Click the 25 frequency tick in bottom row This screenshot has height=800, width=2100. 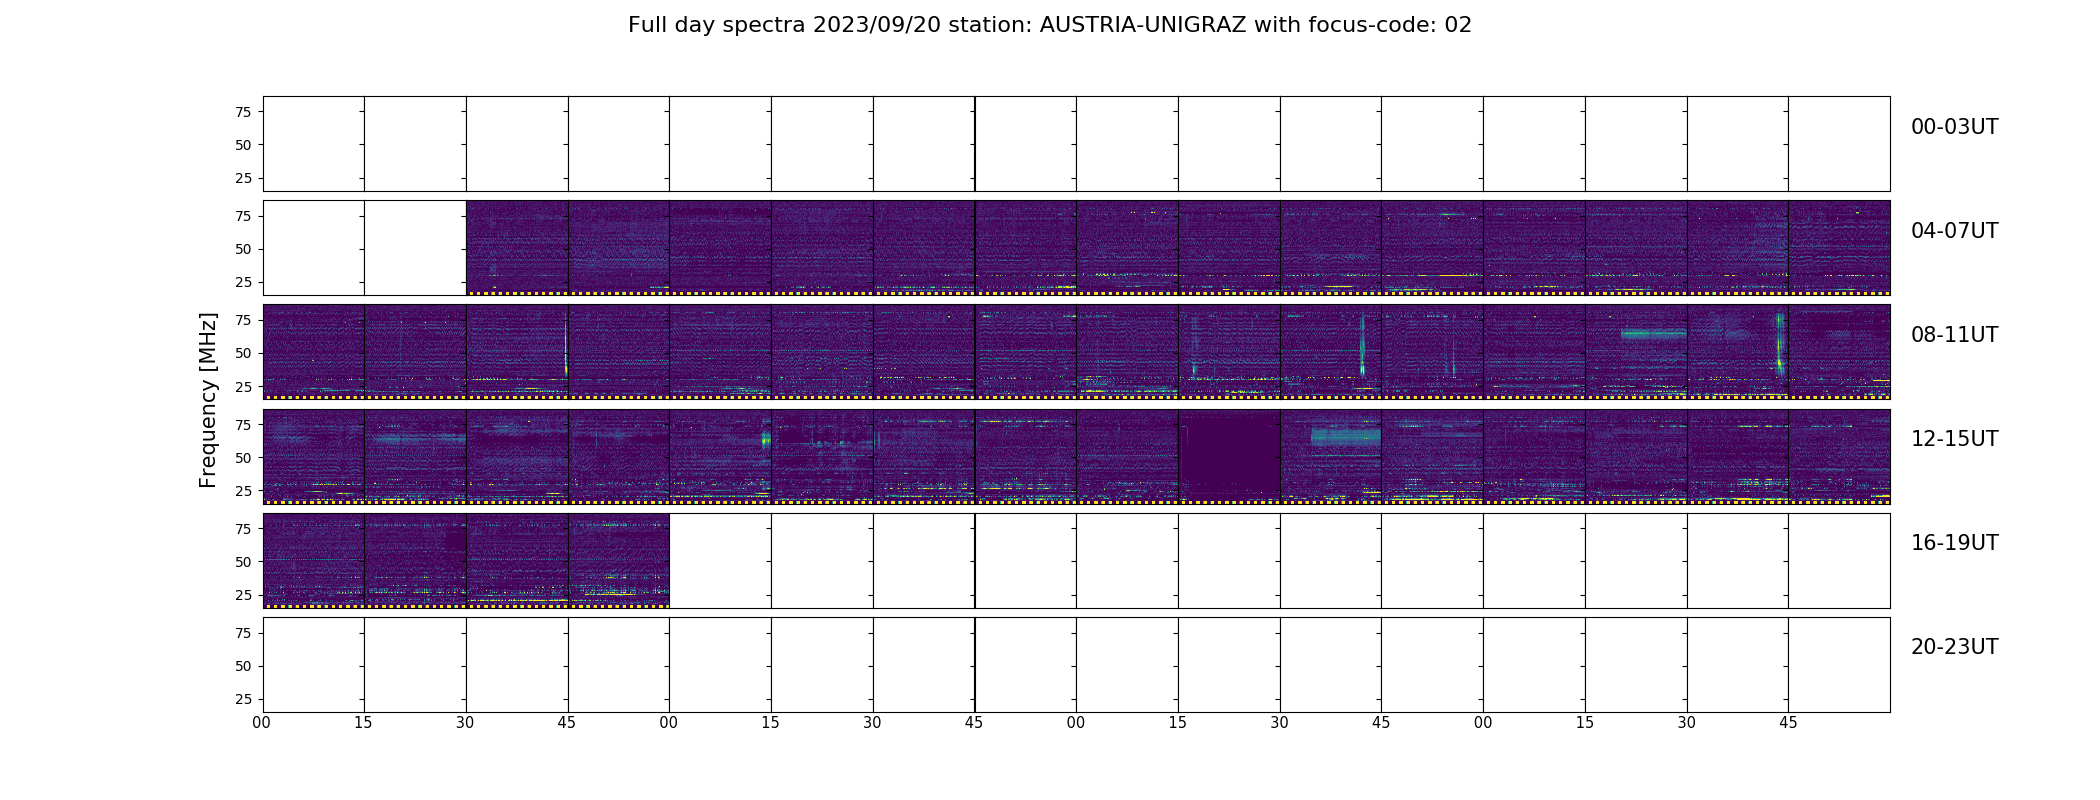[x=243, y=699]
